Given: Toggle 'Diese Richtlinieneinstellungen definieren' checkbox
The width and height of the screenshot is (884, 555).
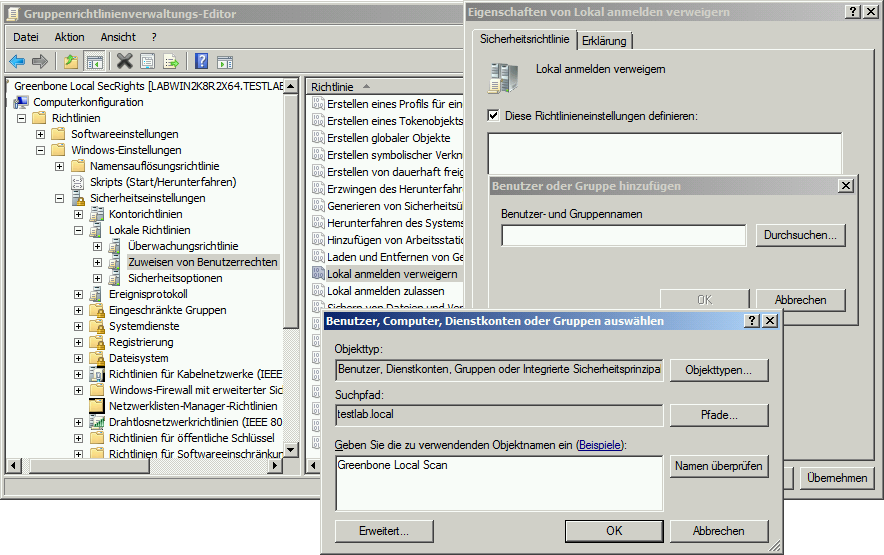Looking at the screenshot, I should 493,115.
